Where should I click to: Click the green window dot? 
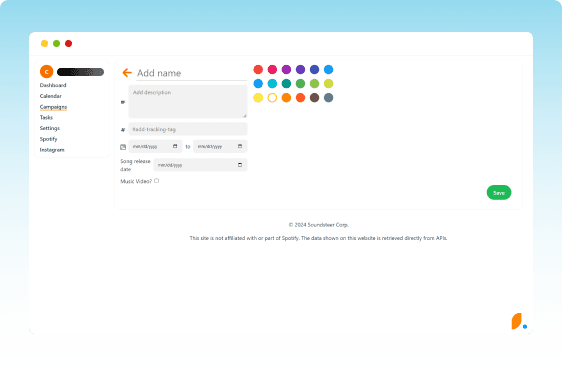56,43
